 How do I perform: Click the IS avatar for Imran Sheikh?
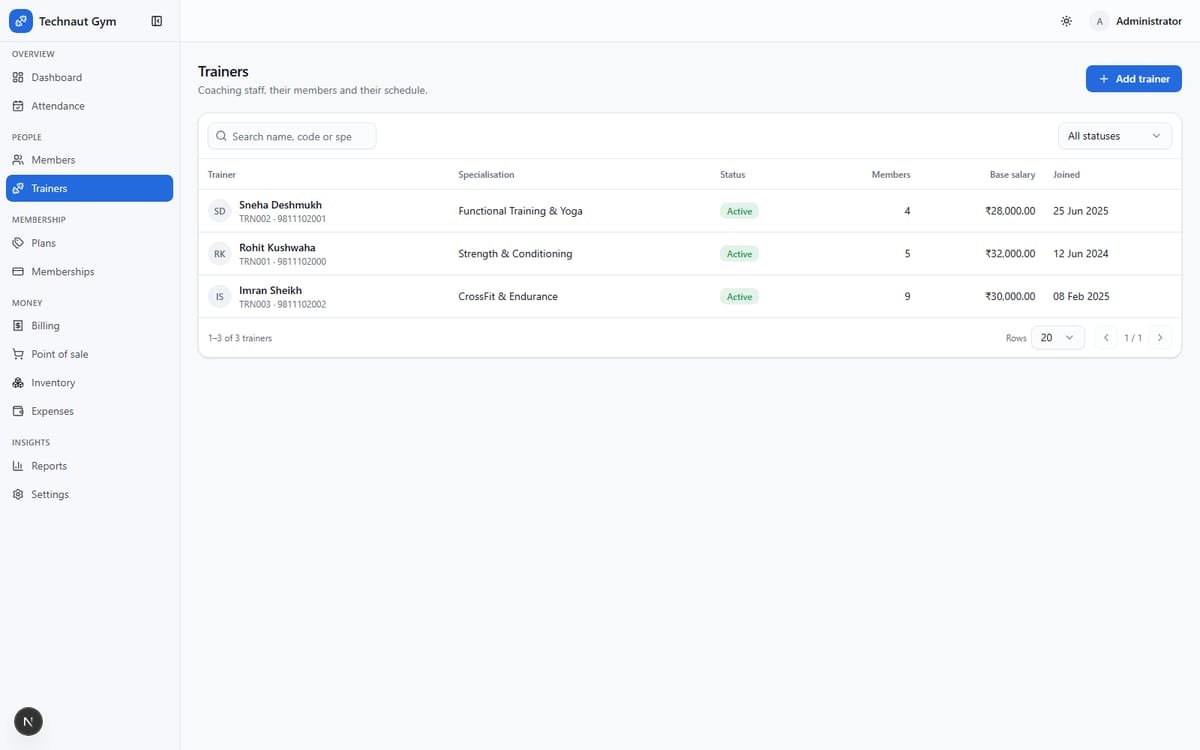coord(220,297)
